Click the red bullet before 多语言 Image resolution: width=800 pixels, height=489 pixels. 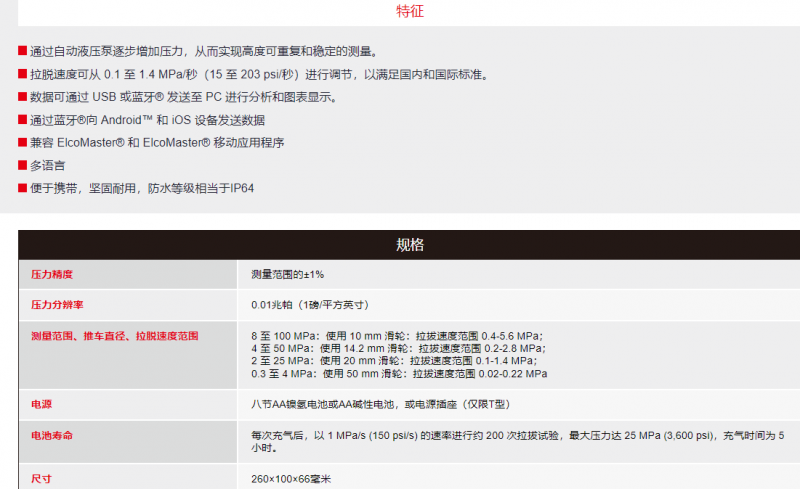coord(22,165)
